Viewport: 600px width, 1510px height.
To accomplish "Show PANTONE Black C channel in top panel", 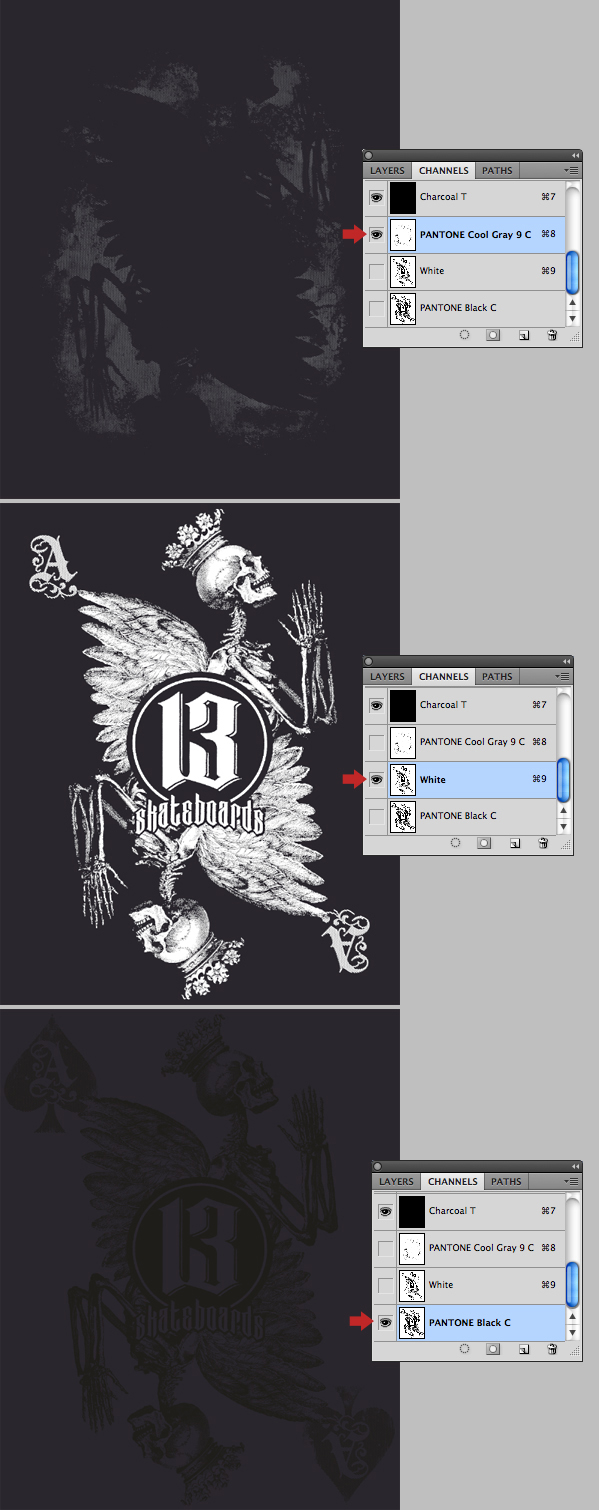I will [x=376, y=308].
